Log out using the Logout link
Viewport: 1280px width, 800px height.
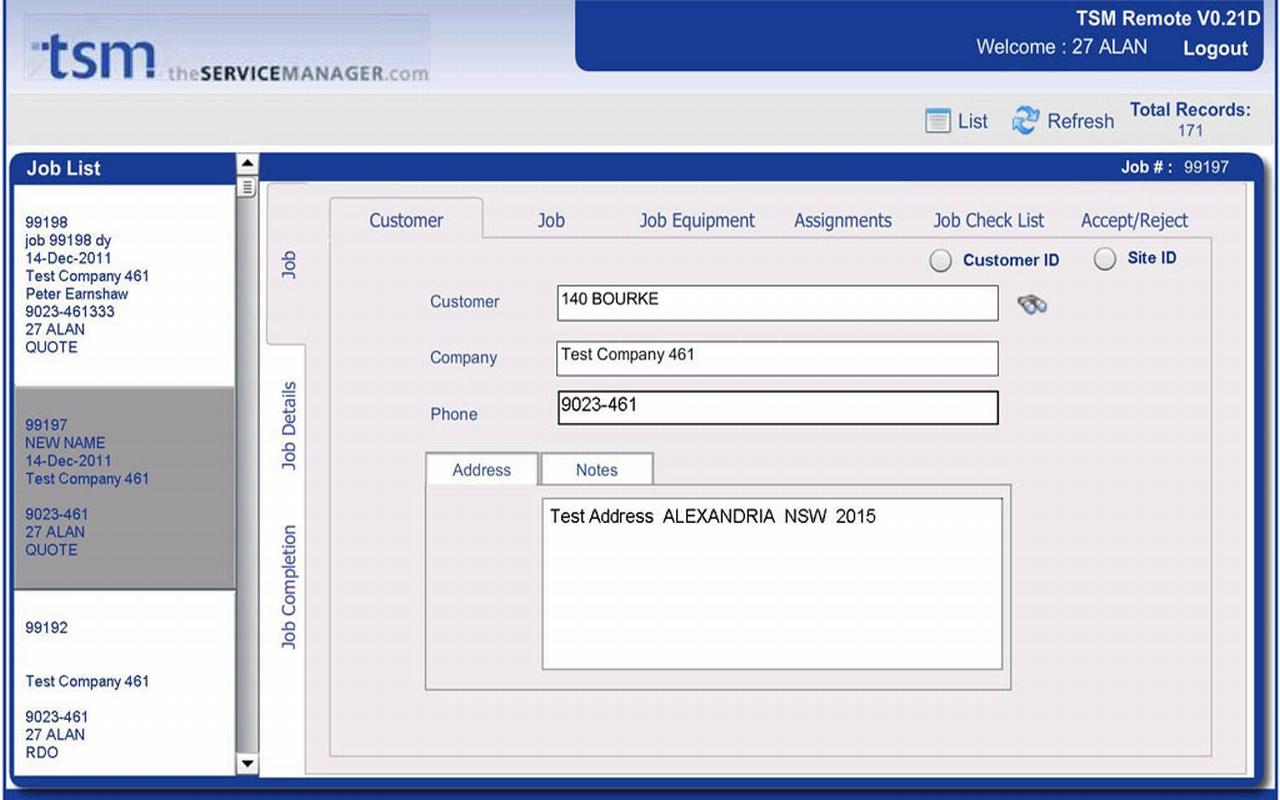pyautogui.click(x=1215, y=48)
